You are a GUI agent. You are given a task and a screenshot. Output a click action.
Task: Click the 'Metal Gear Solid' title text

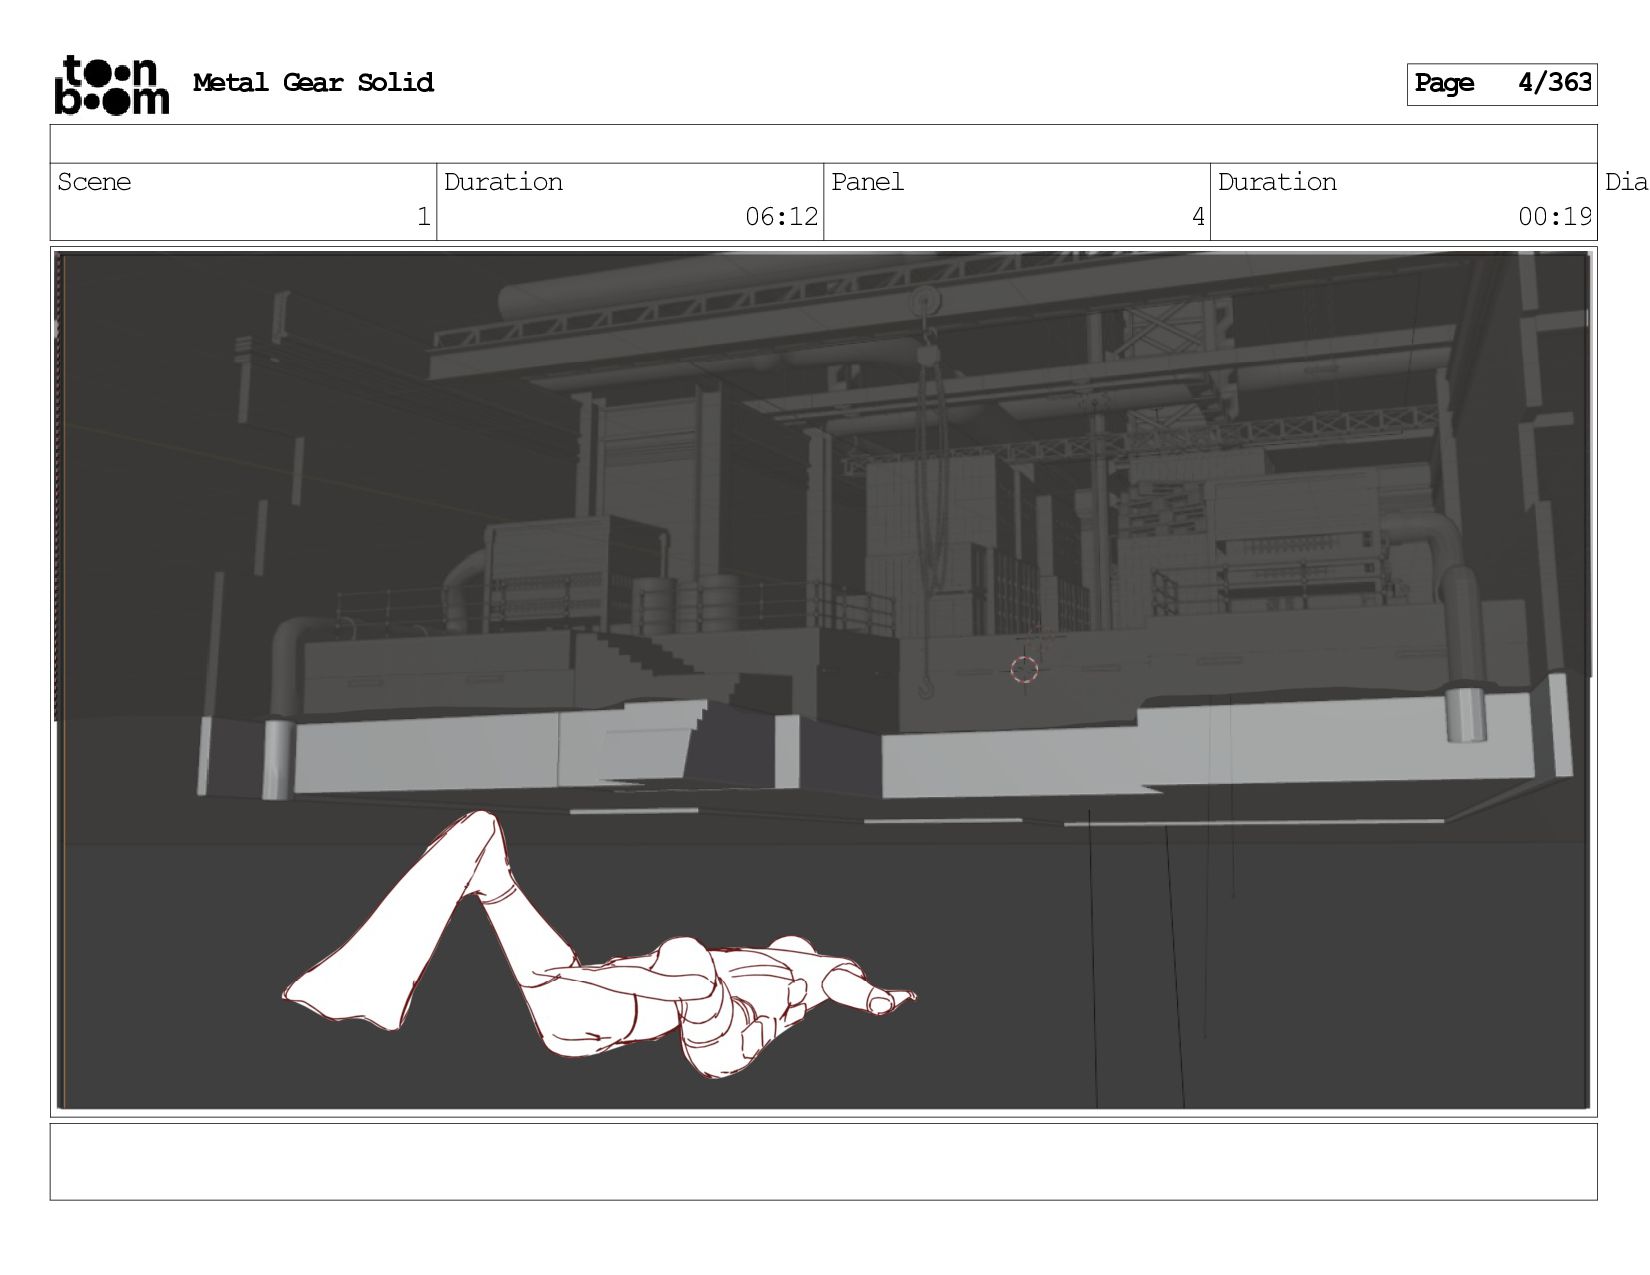[313, 82]
